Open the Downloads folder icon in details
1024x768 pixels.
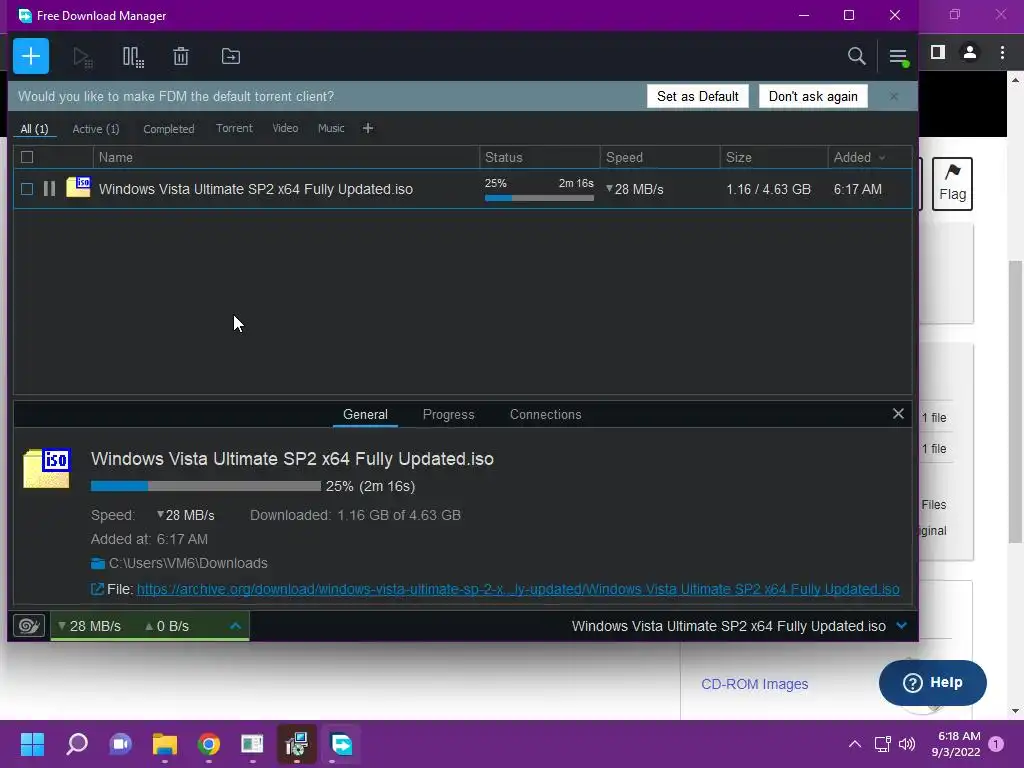[x=98, y=563]
